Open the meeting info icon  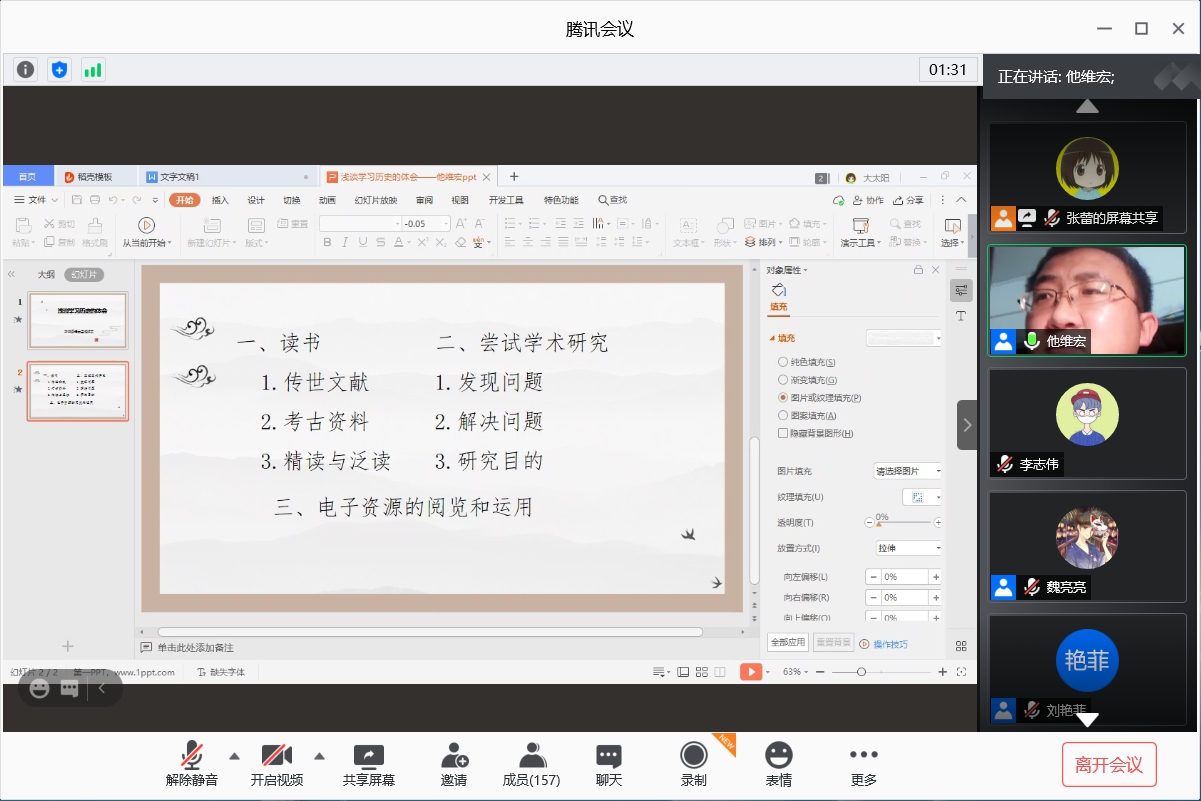(x=26, y=69)
